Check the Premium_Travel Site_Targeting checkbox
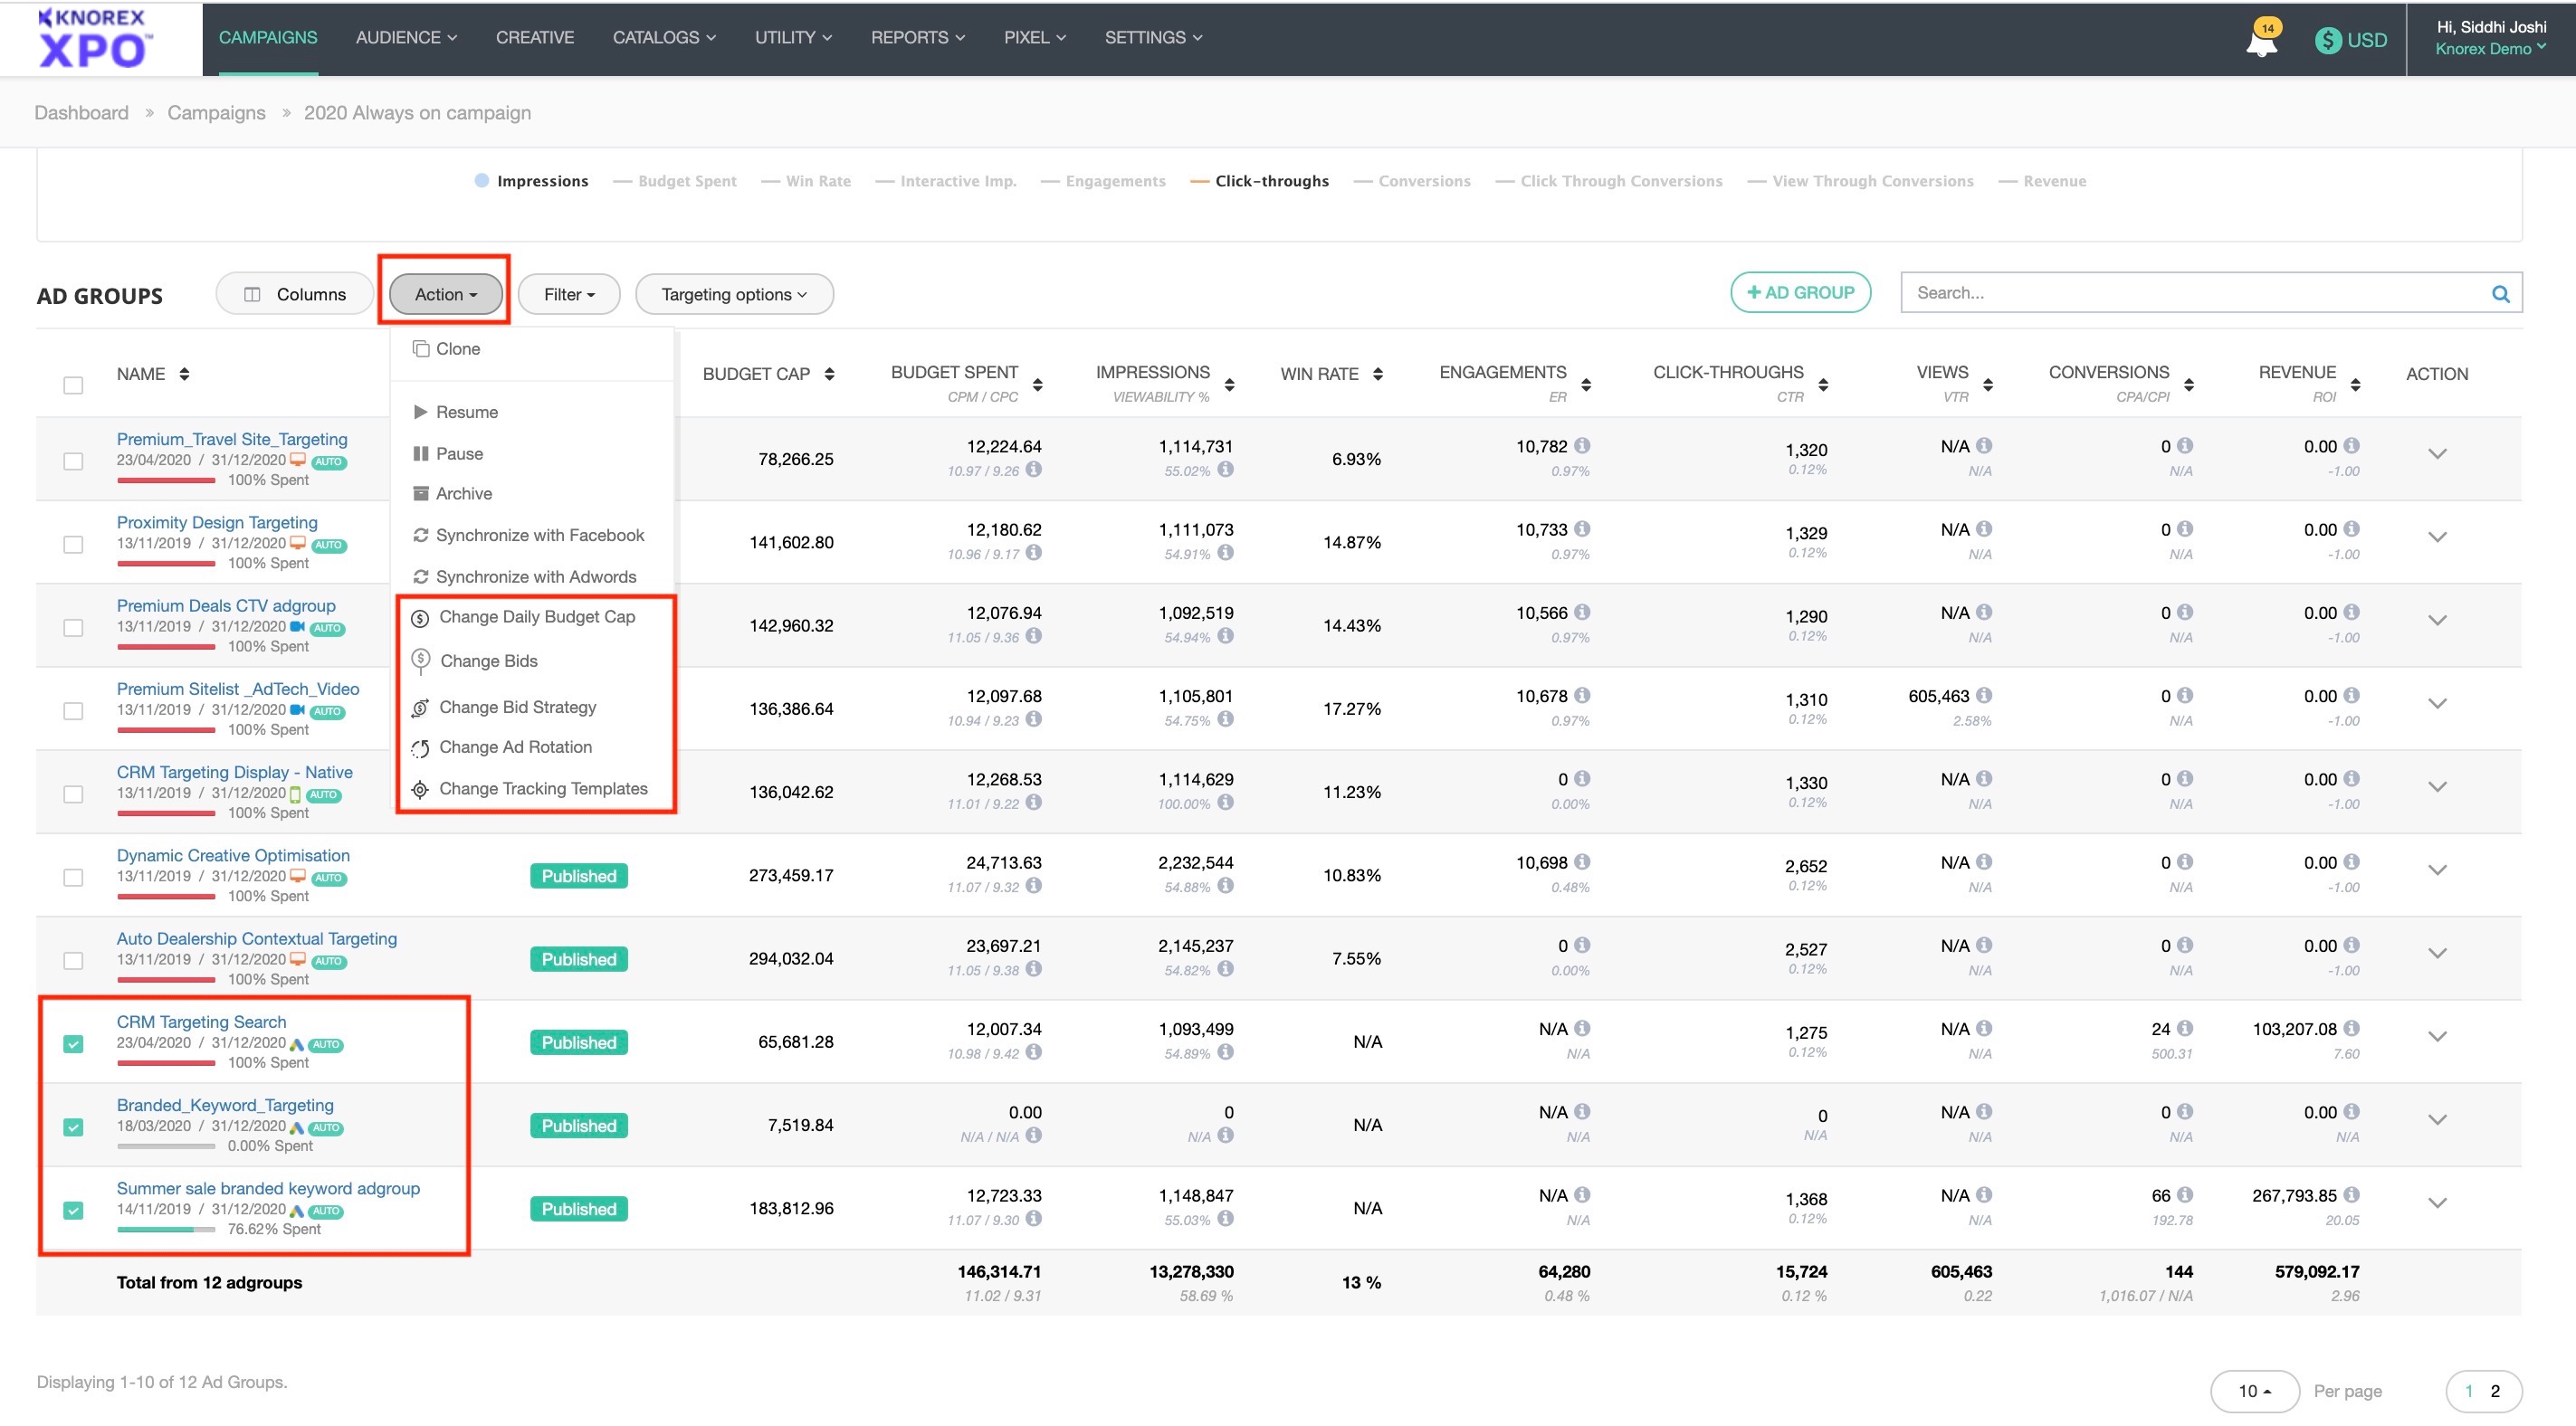Screen dimensions: 2576x1426 pyautogui.click(x=73, y=461)
